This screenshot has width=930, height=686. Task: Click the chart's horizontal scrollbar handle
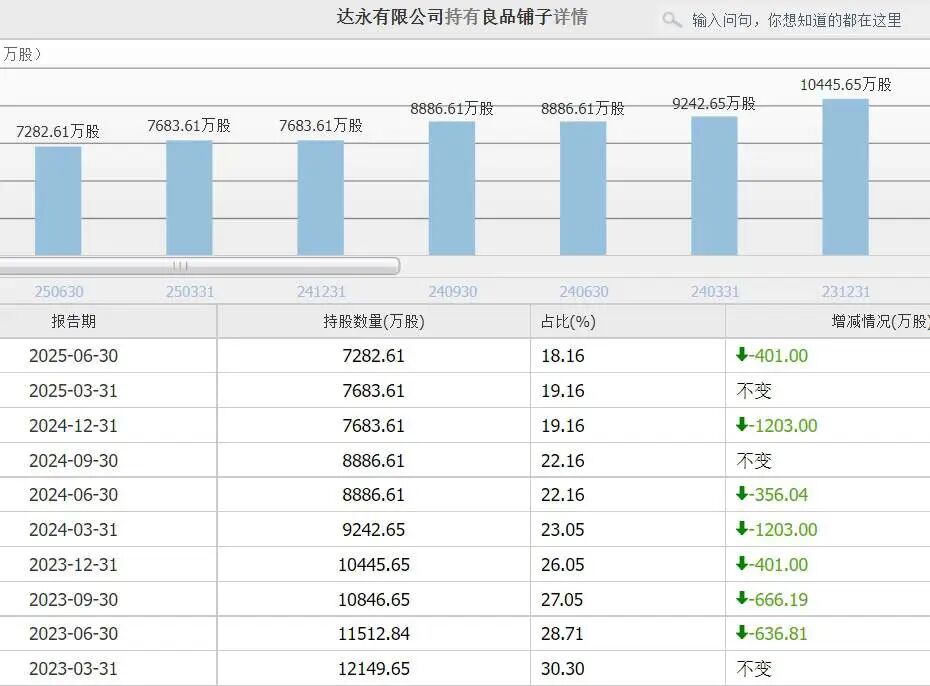point(180,266)
